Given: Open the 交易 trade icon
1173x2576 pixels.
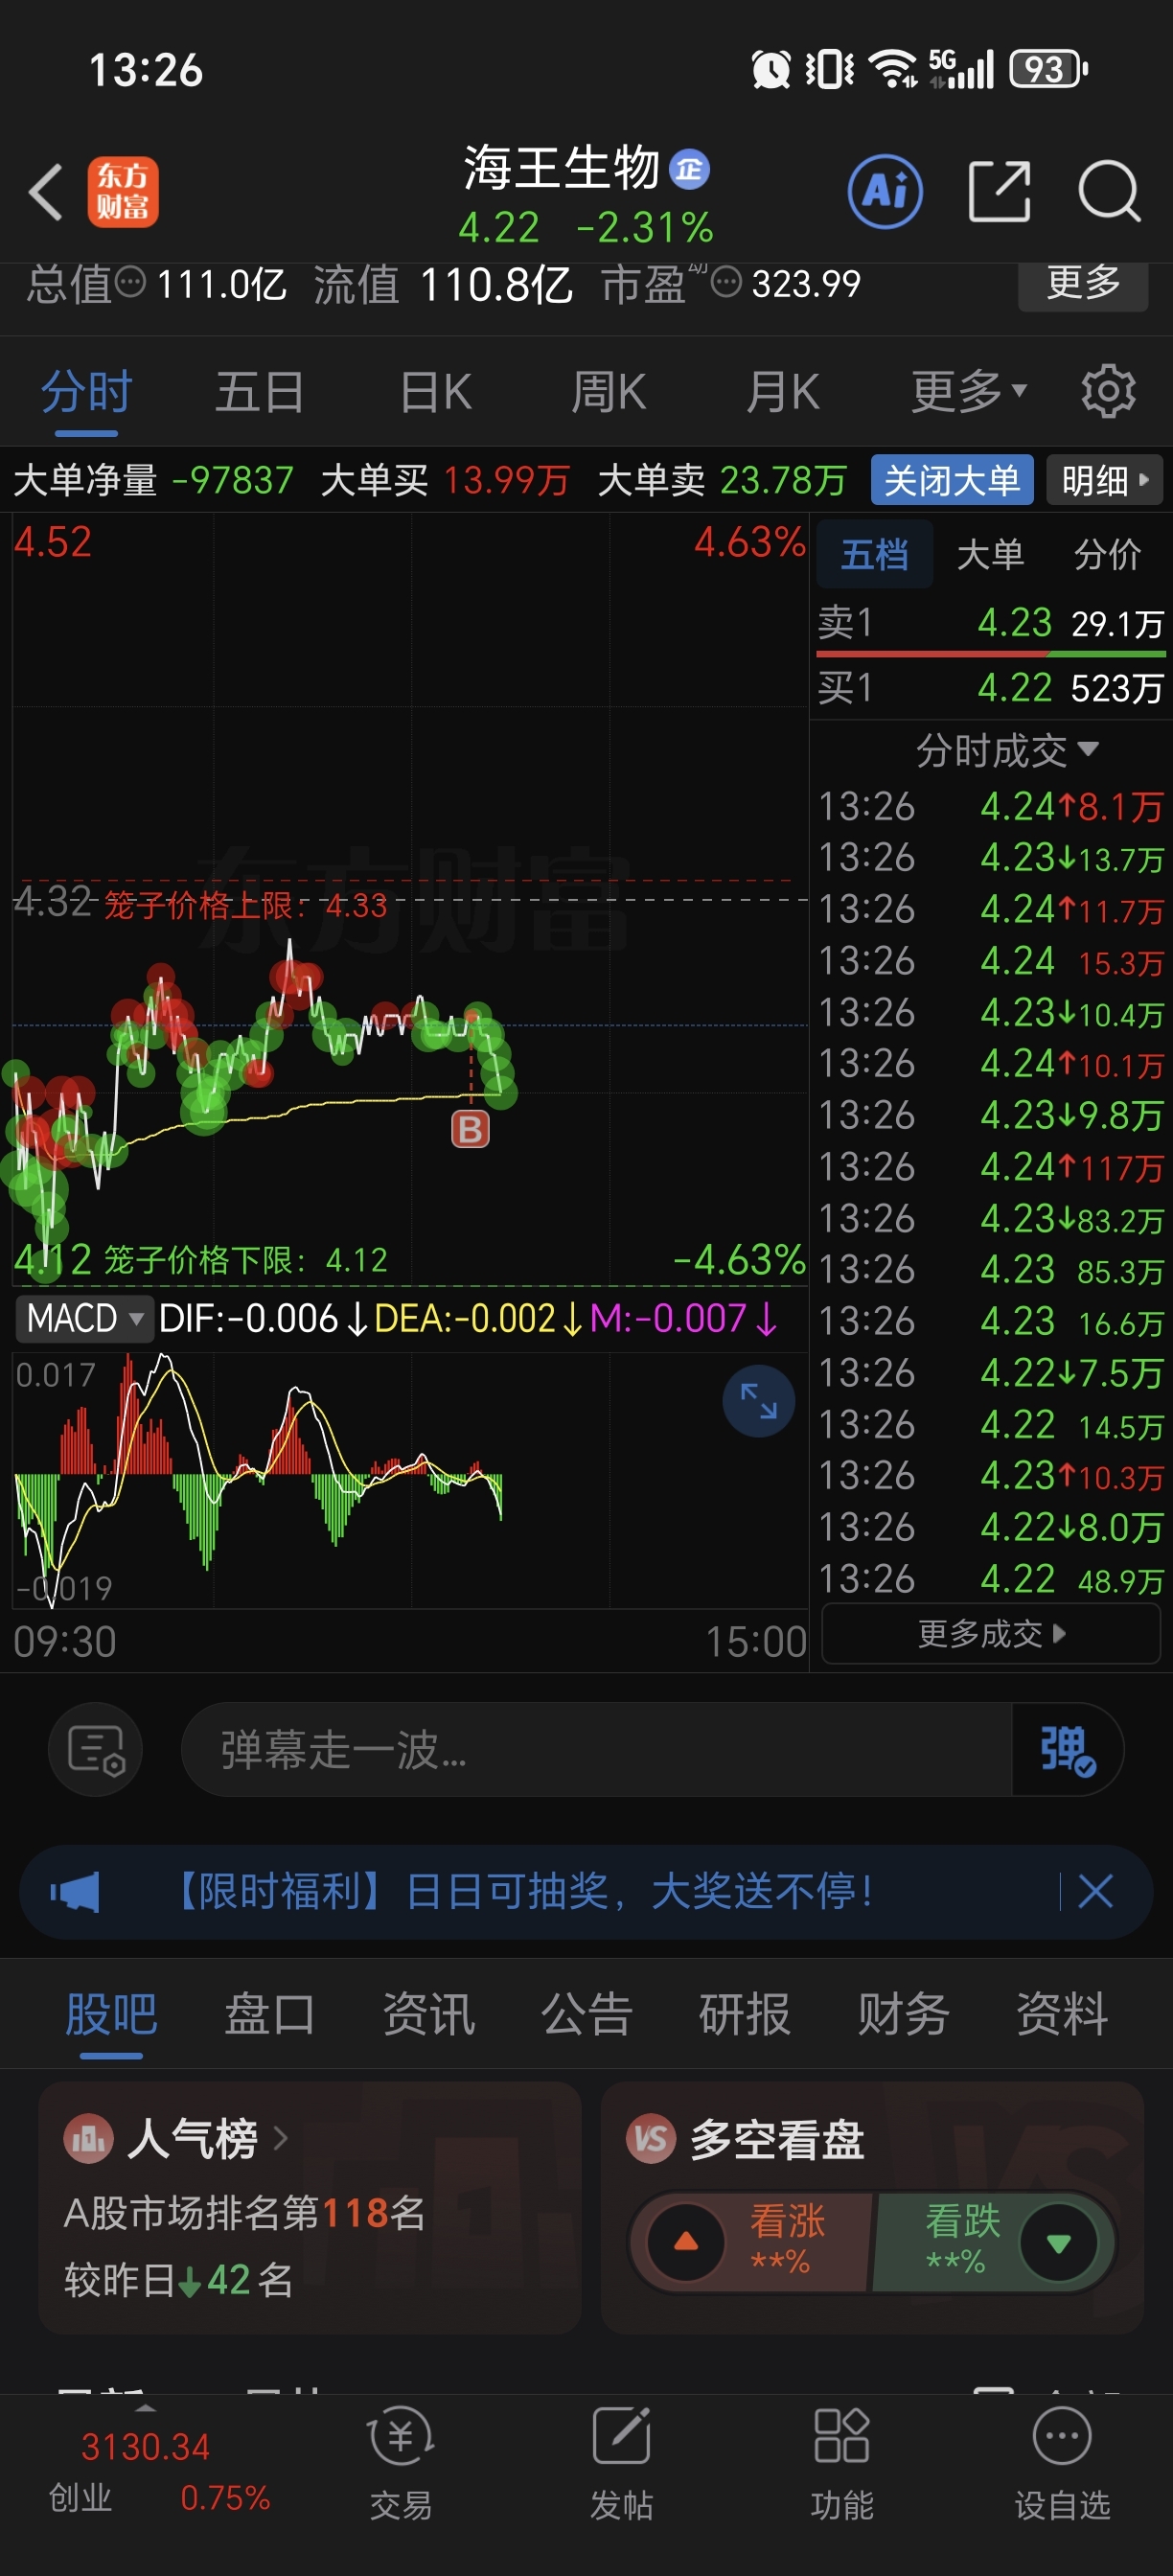Looking at the screenshot, I should point(401,2463).
